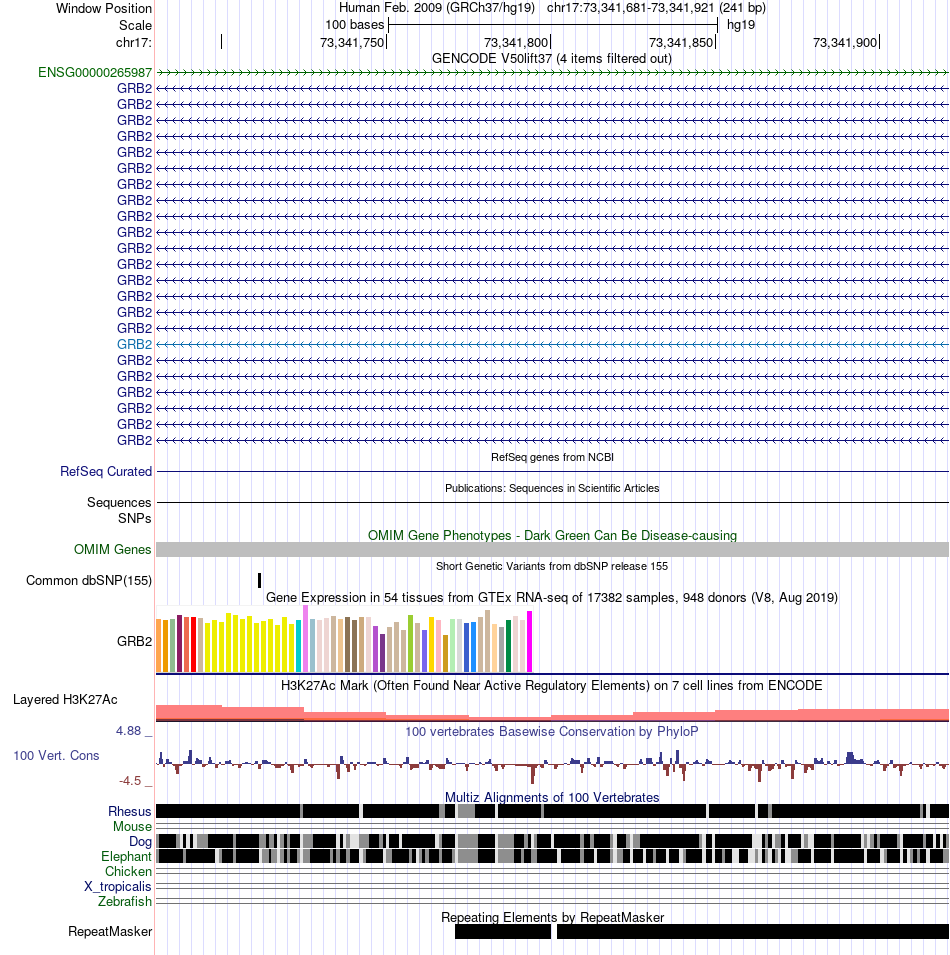950x955 pixels.
Task: Click the Scale label
Action: click(x=135, y=26)
